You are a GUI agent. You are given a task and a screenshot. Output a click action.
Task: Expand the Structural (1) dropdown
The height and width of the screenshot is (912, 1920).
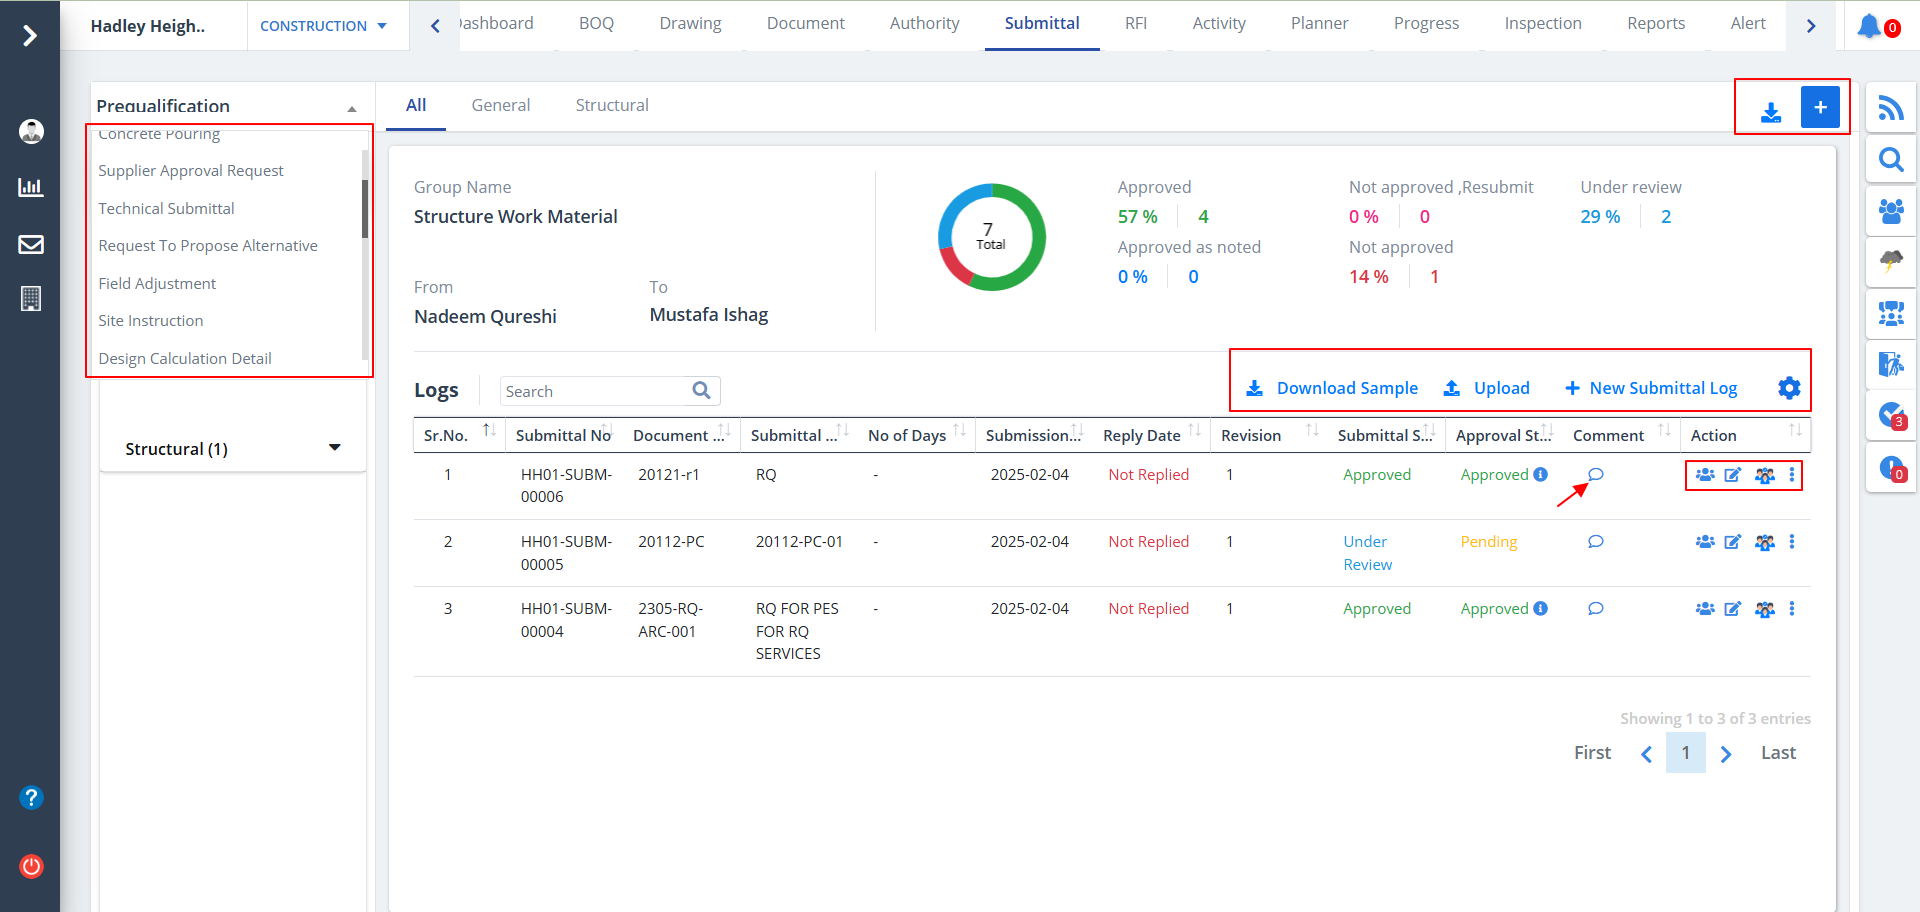pos(334,448)
